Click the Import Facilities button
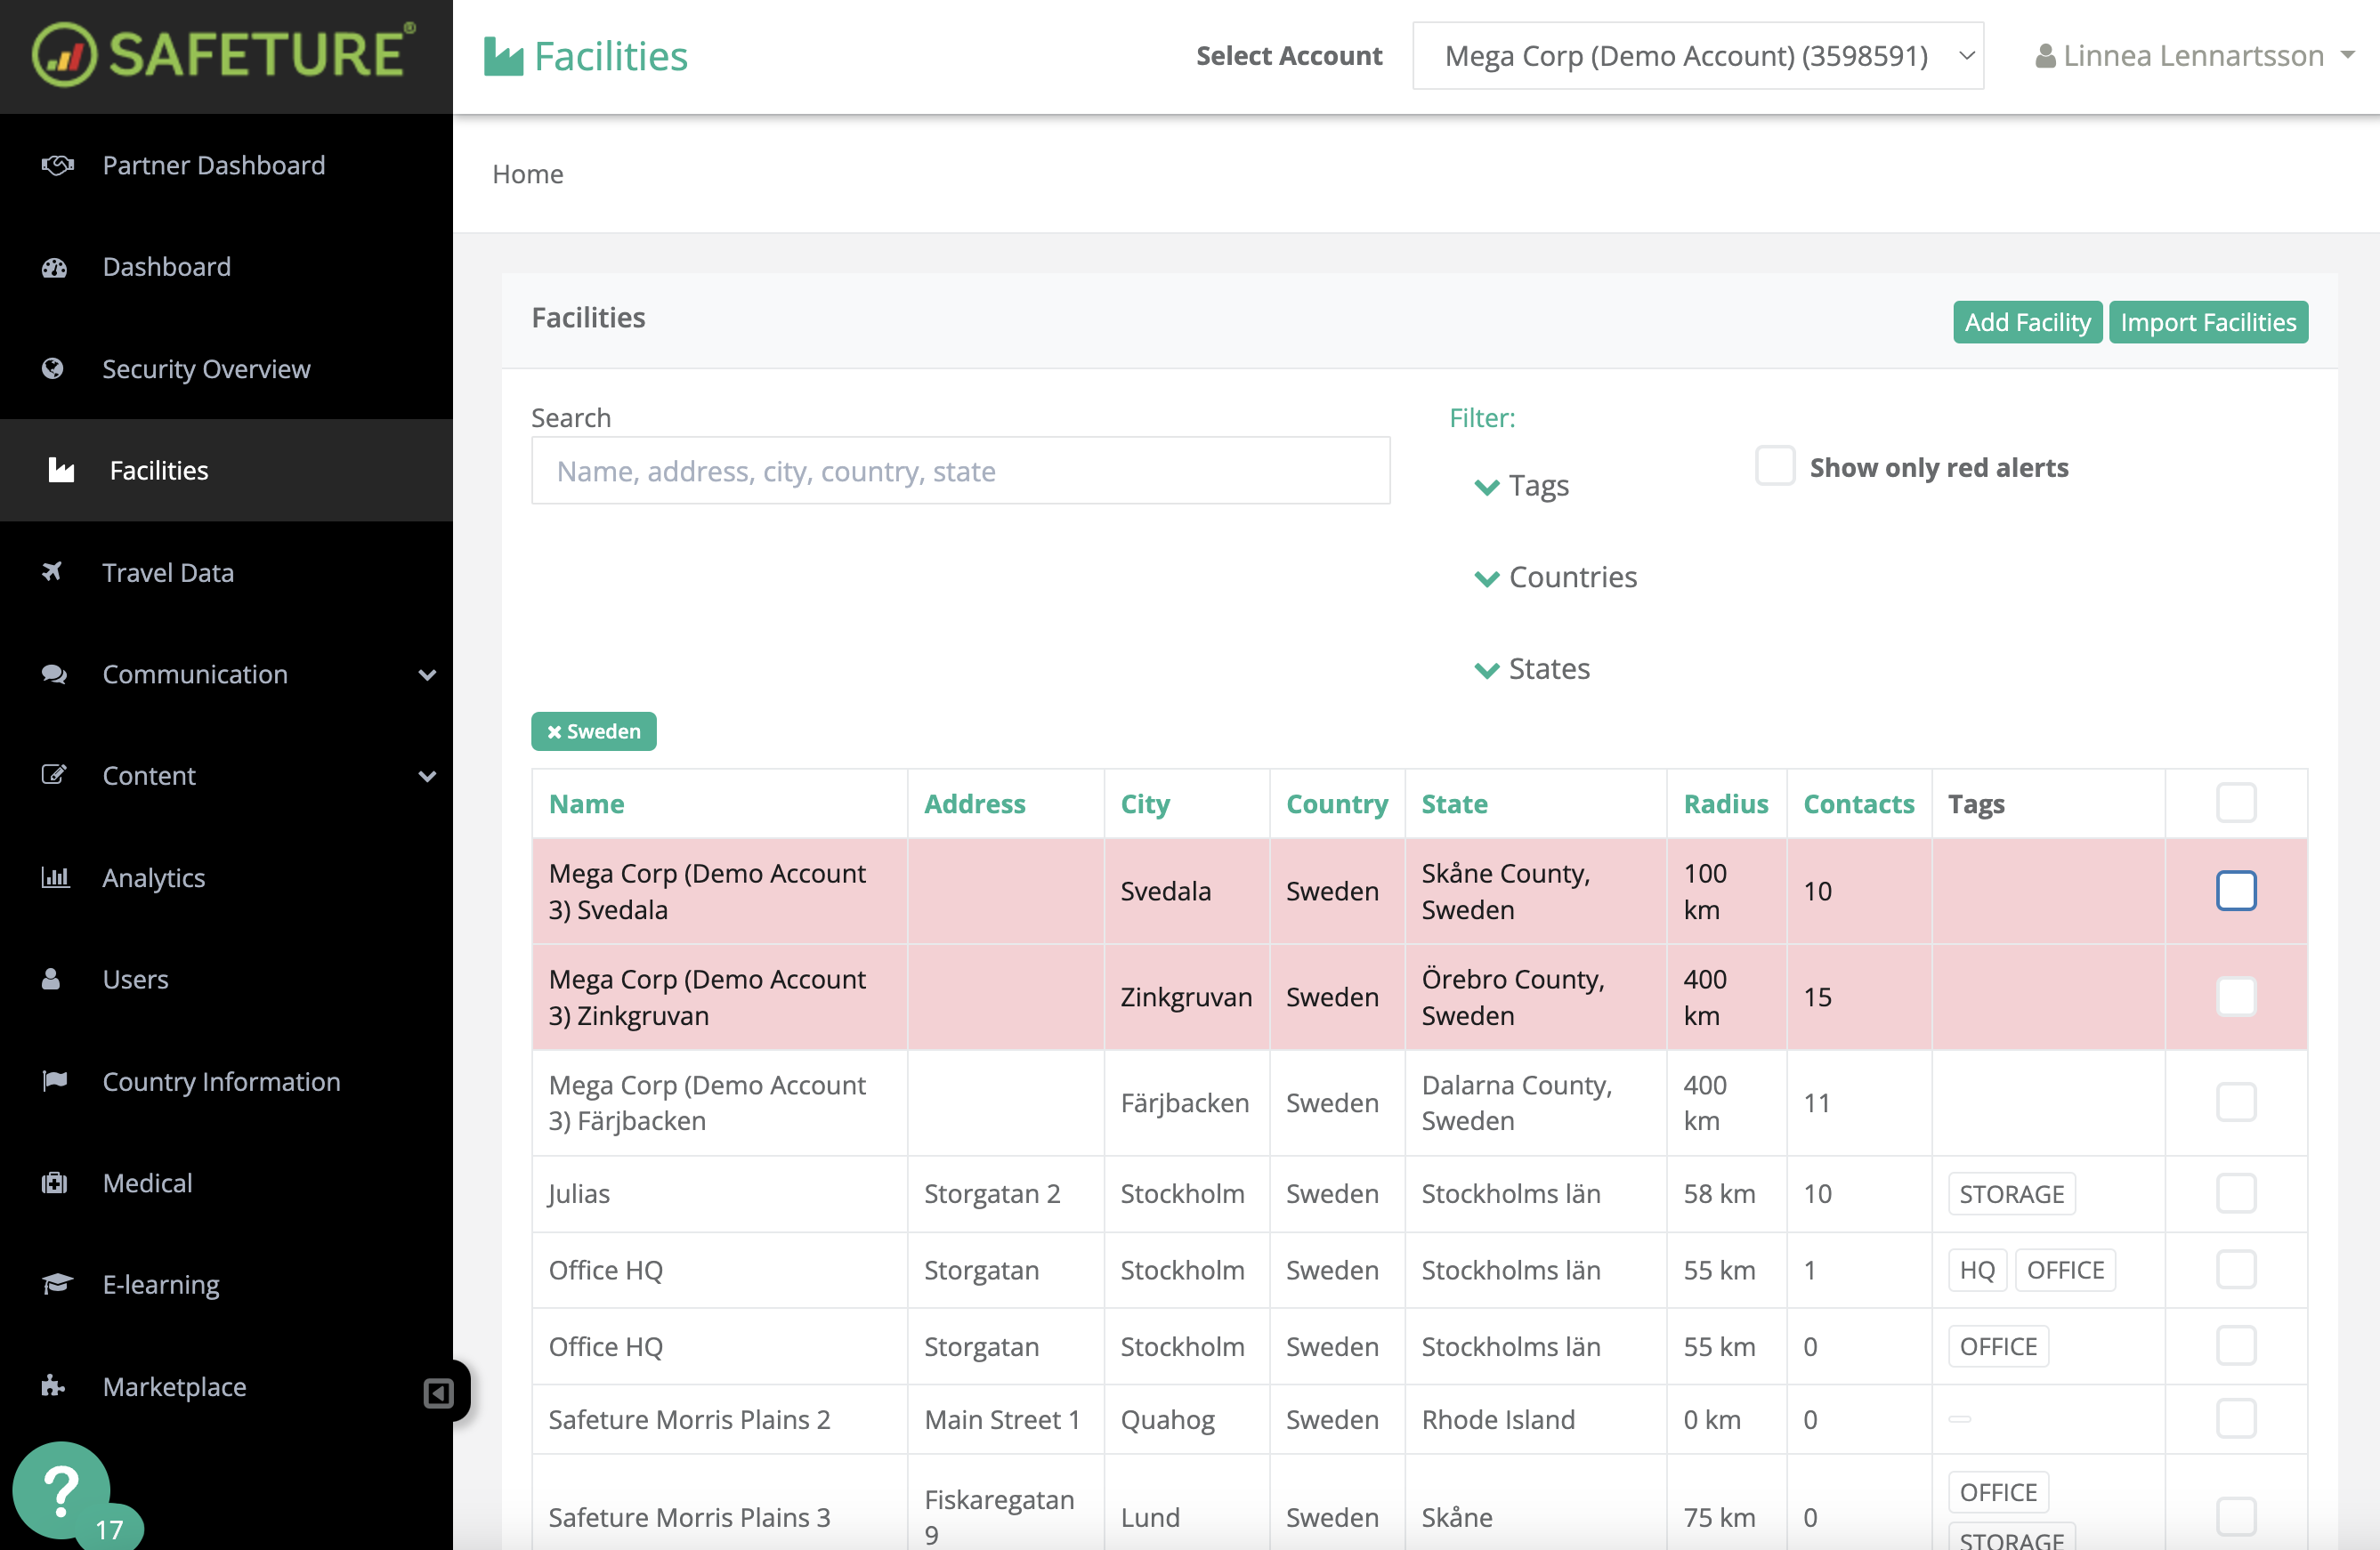The width and height of the screenshot is (2380, 1550). point(2207,322)
